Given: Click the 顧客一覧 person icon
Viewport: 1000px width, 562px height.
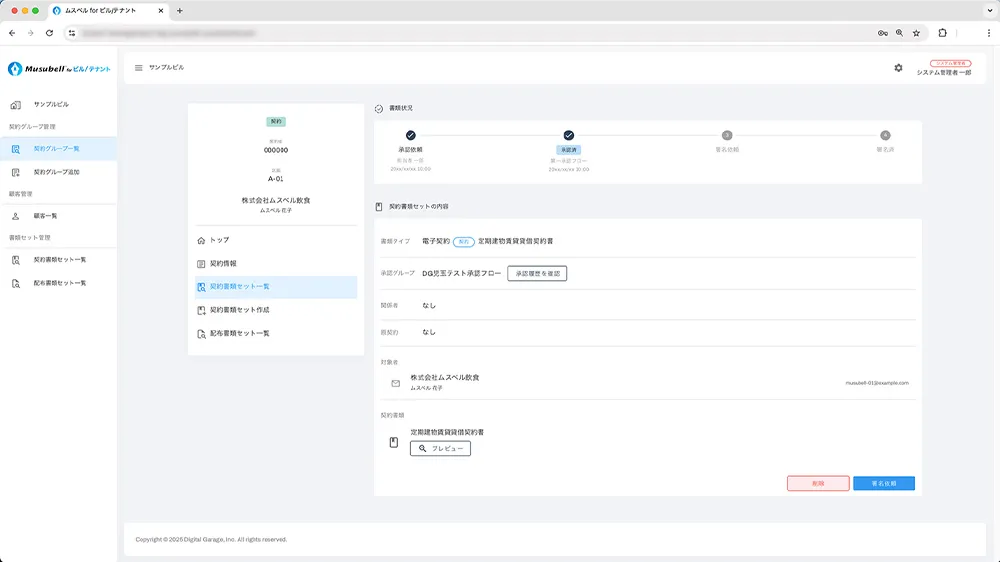Looking at the screenshot, I should coord(15,216).
